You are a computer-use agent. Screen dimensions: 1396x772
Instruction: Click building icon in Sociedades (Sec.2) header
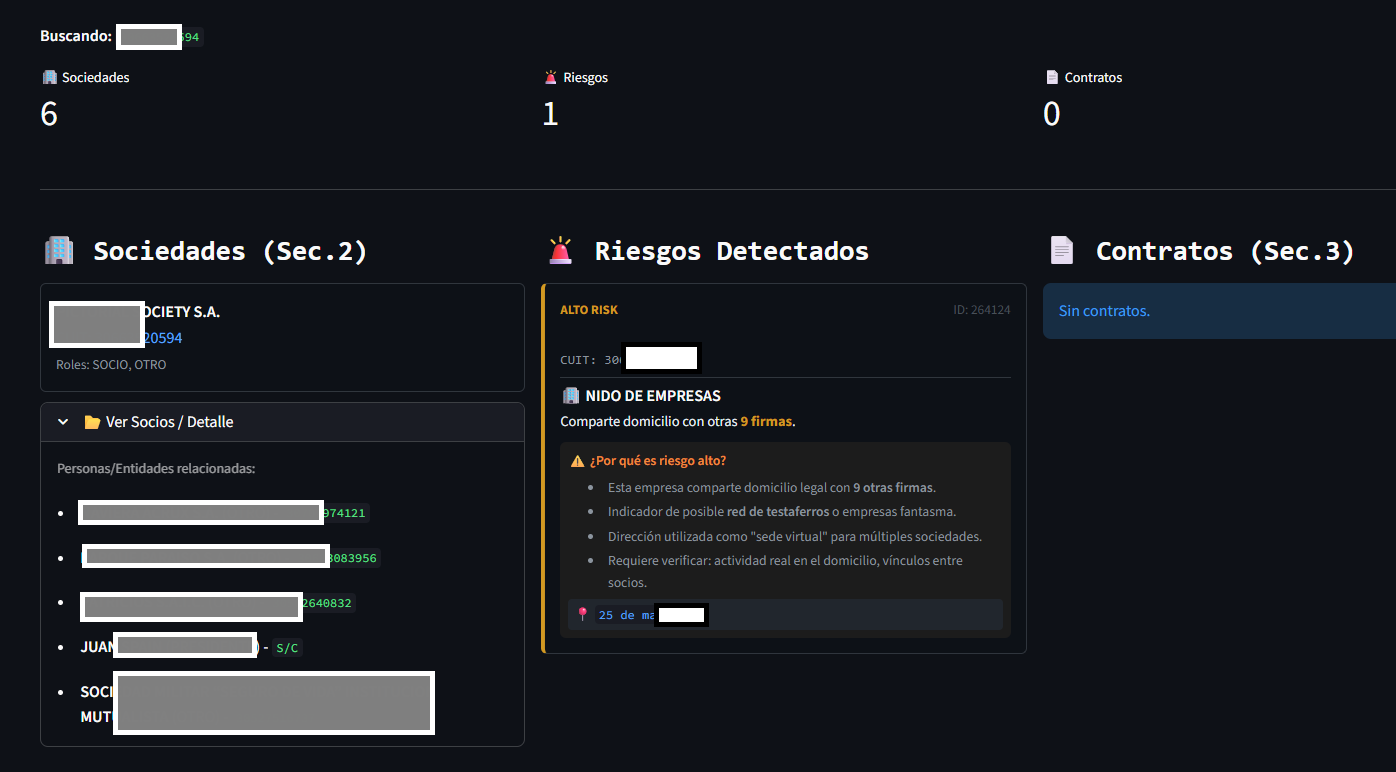[59, 250]
